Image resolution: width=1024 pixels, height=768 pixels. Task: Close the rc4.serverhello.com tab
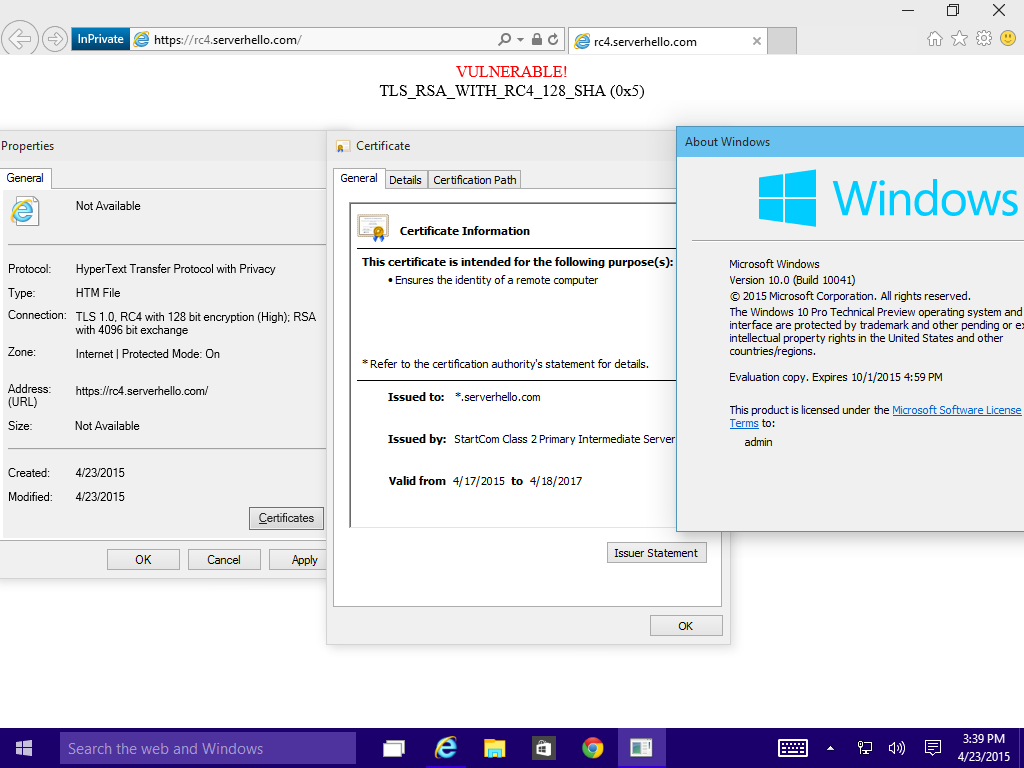click(x=757, y=41)
